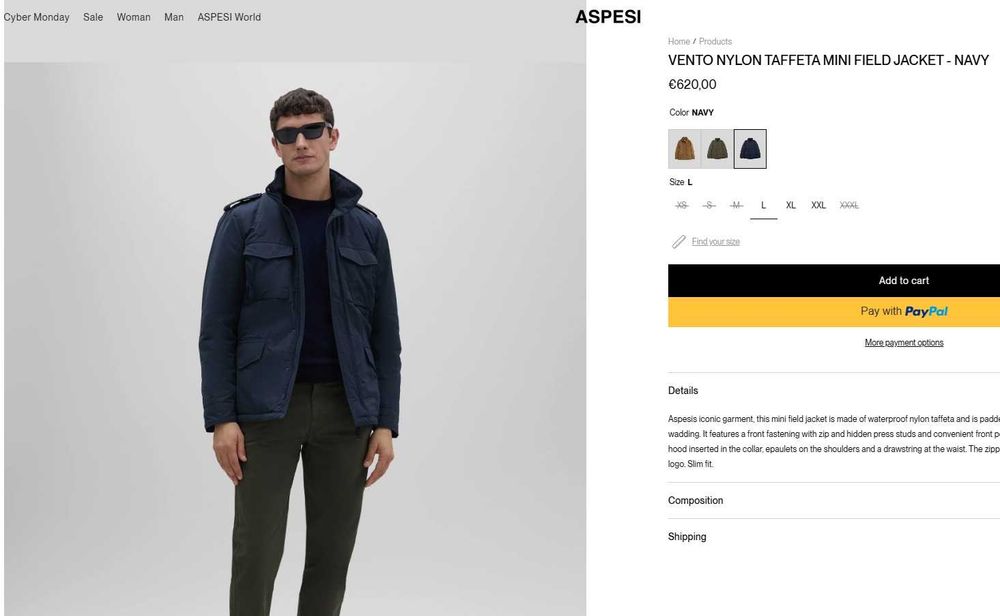The image size is (1000, 616).
Task: Open More payment options link
Action: [x=903, y=343]
